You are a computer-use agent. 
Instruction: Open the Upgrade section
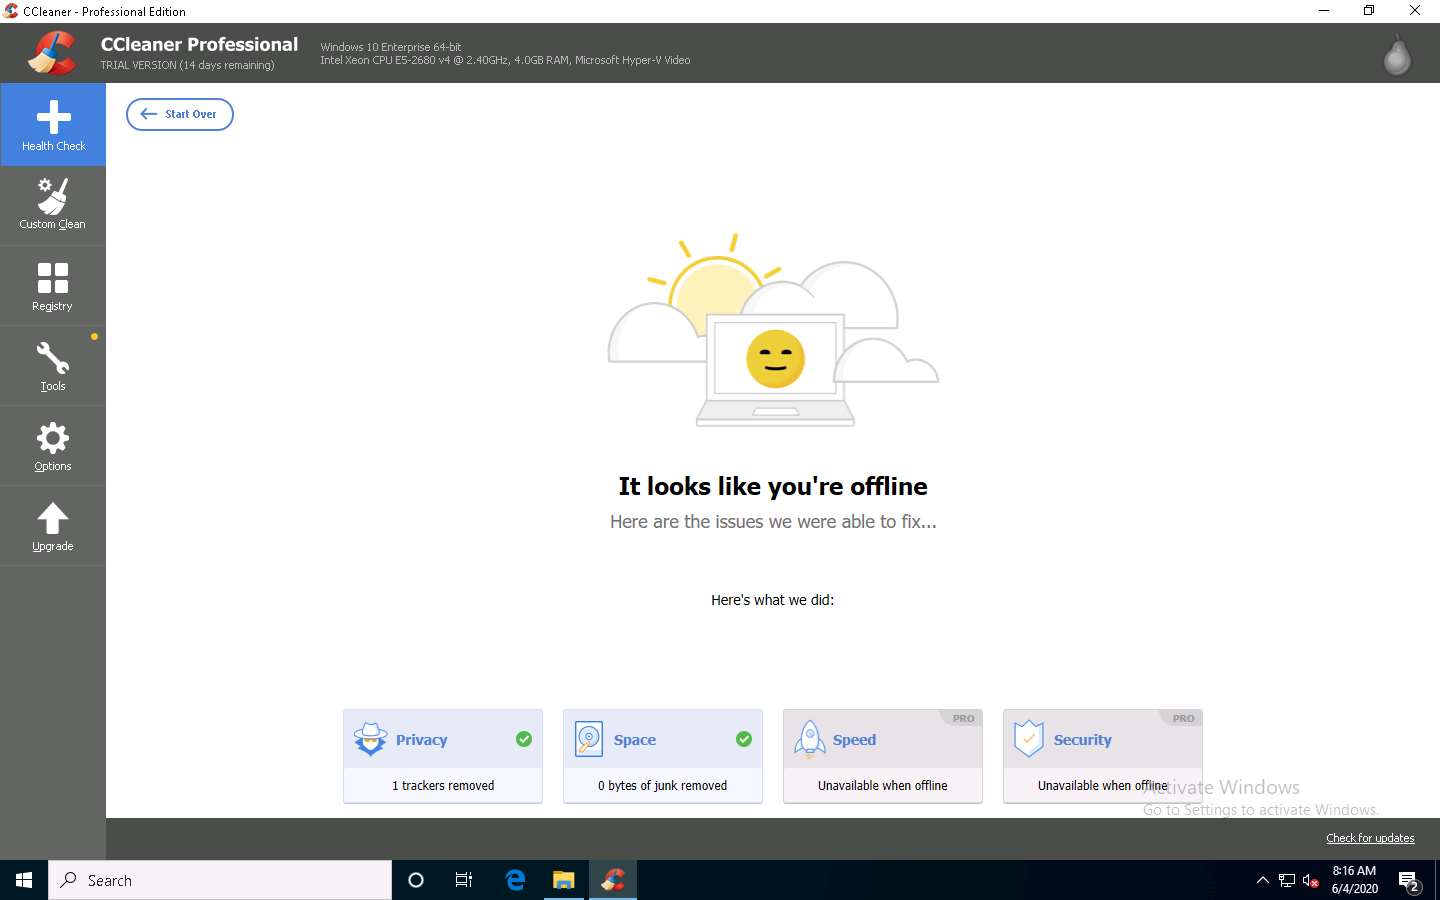click(x=53, y=526)
